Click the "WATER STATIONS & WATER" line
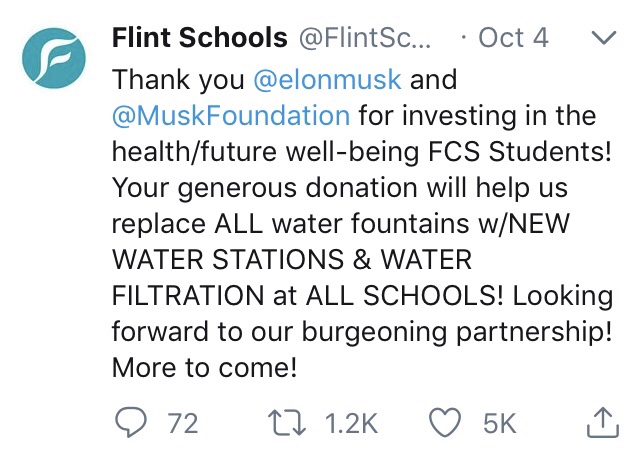Image resolution: width=640 pixels, height=465 pixels. pos(291,259)
